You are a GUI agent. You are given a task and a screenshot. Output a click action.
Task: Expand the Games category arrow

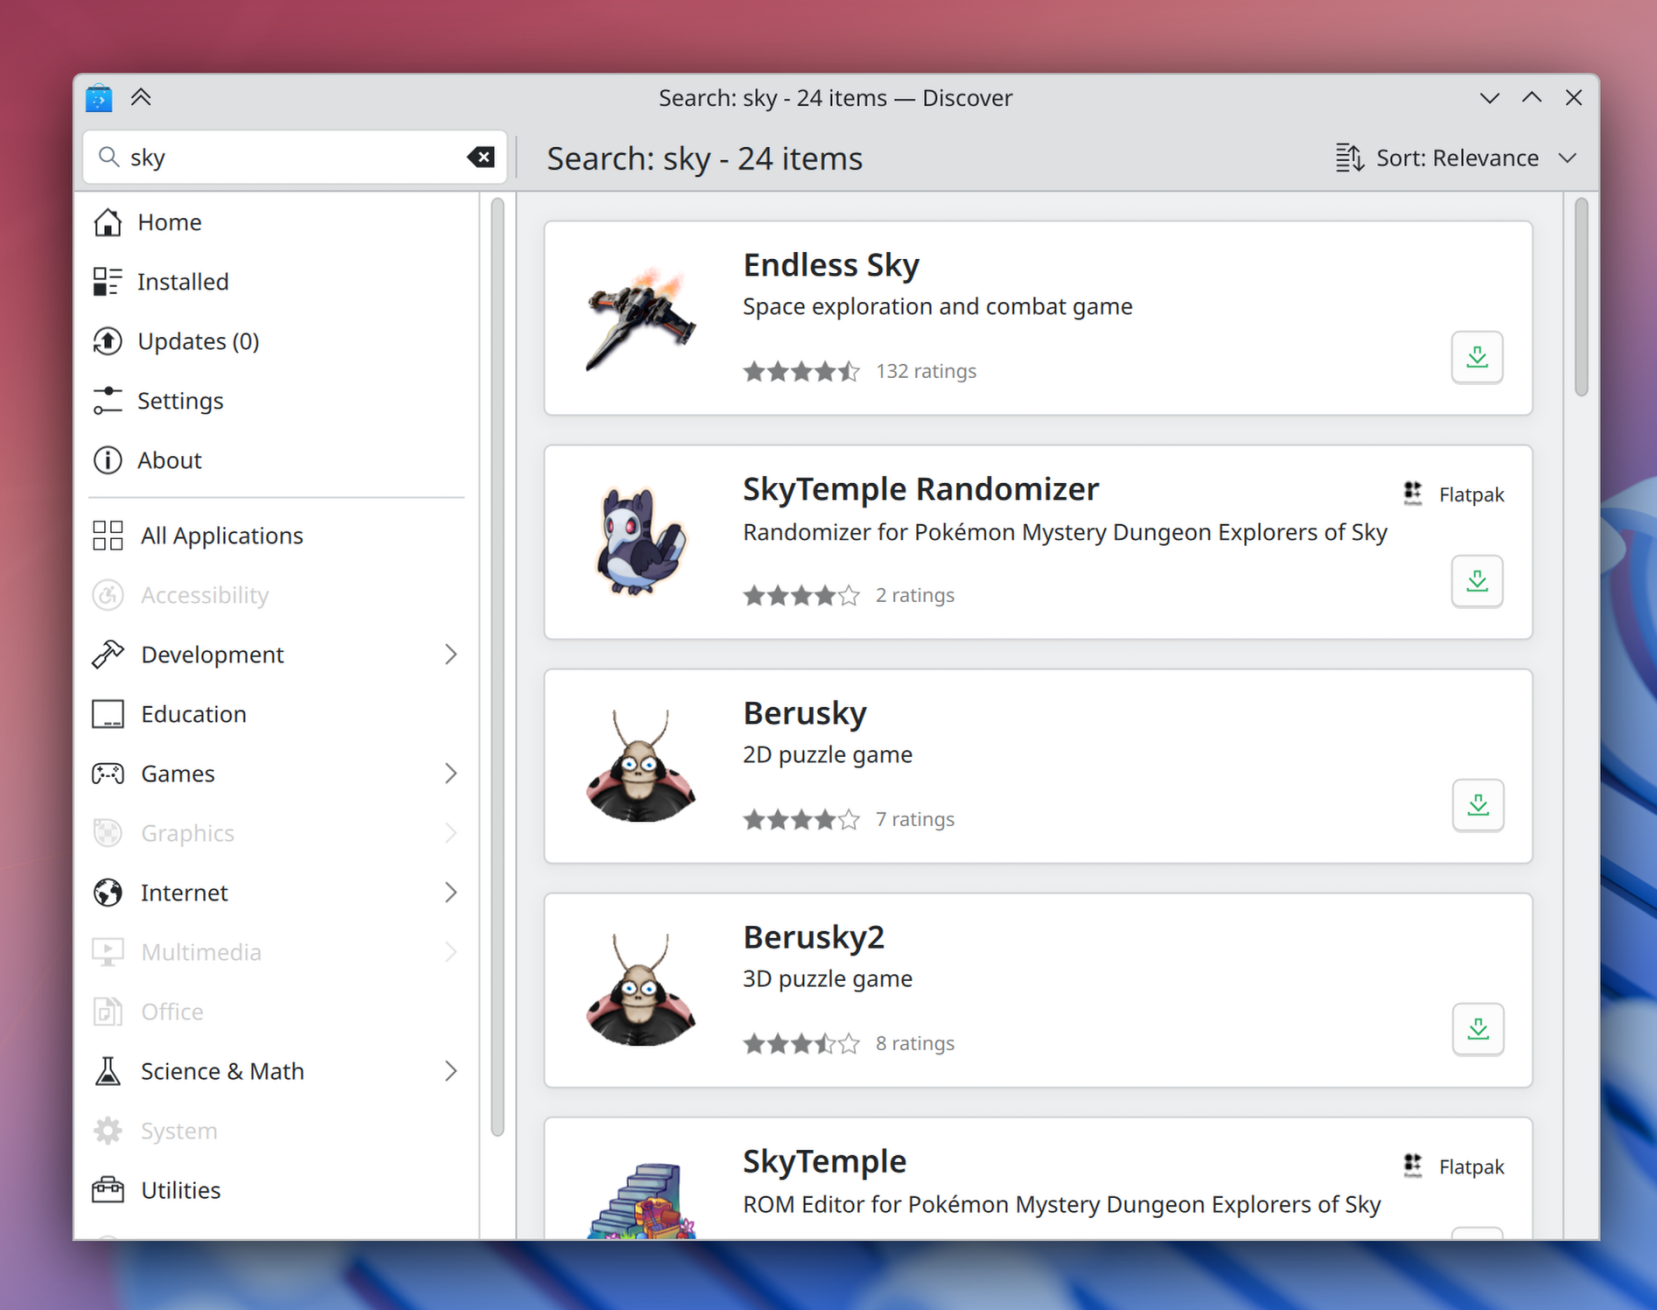[x=450, y=773]
